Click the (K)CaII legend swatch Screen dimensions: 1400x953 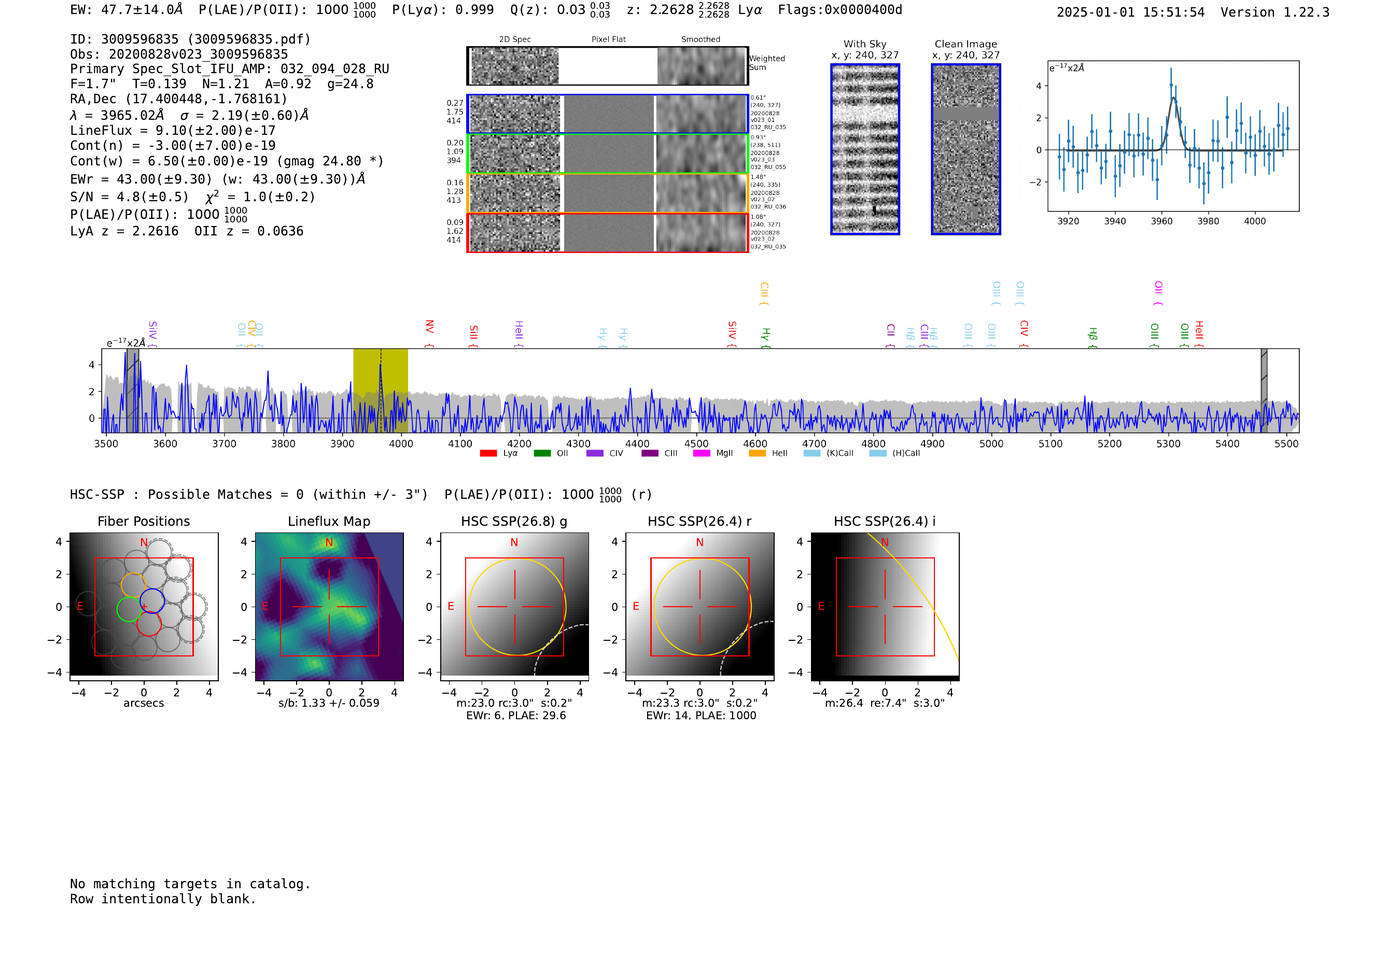[x=812, y=453]
